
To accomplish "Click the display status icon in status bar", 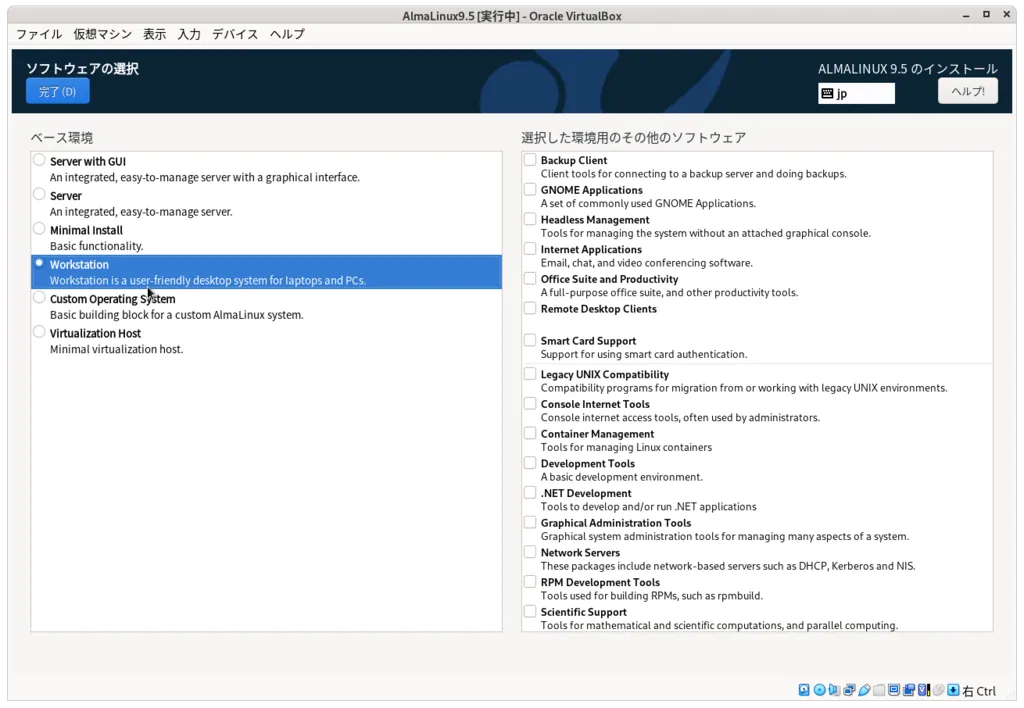I will tap(894, 690).
